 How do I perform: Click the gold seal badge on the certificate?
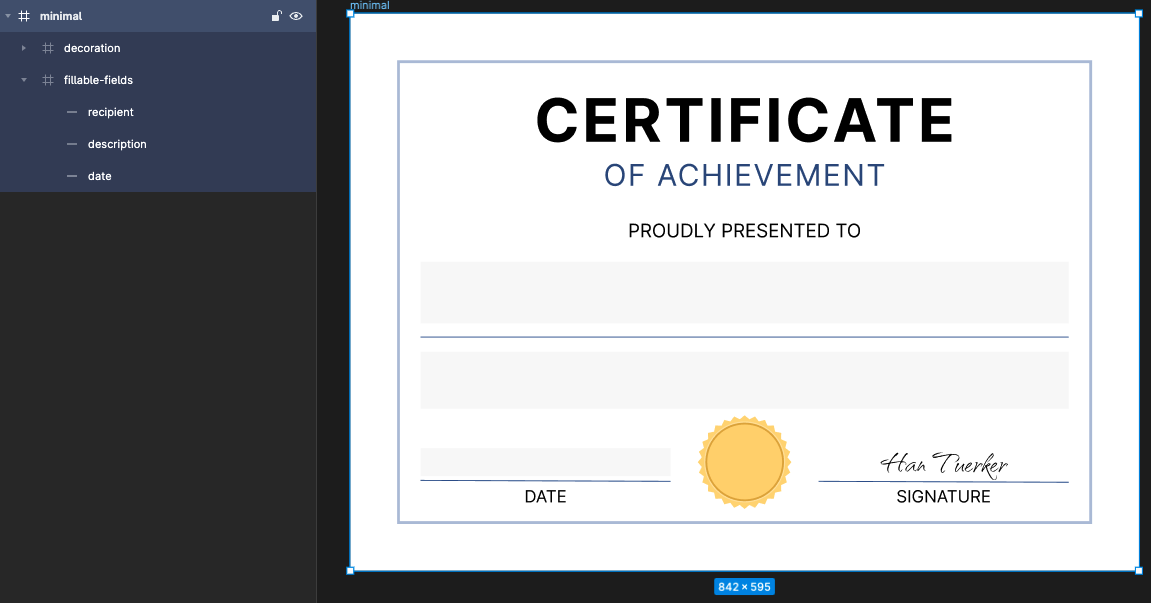tap(744, 462)
